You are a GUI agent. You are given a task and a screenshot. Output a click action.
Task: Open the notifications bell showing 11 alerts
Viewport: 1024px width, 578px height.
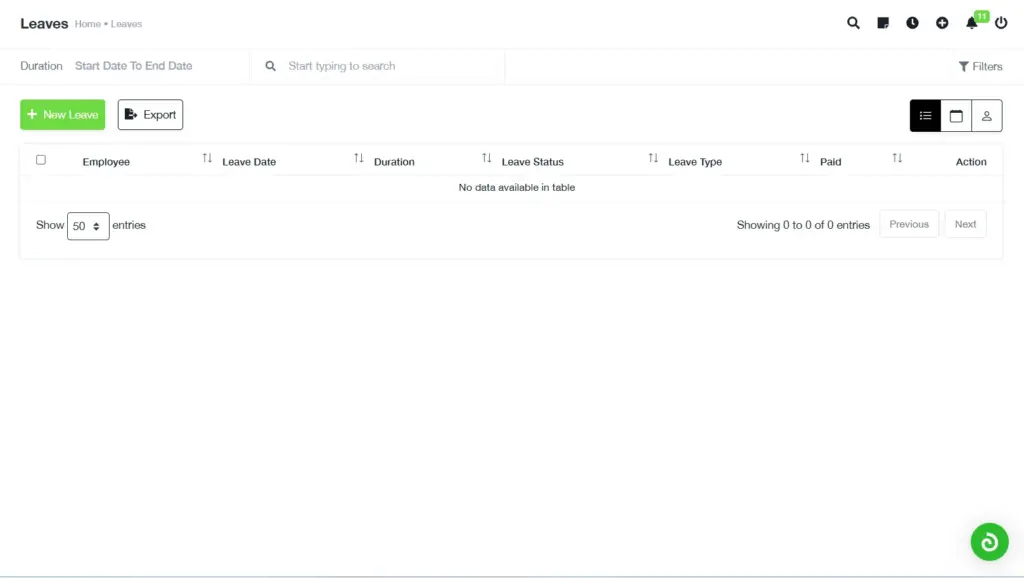pyautogui.click(x=971, y=23)
